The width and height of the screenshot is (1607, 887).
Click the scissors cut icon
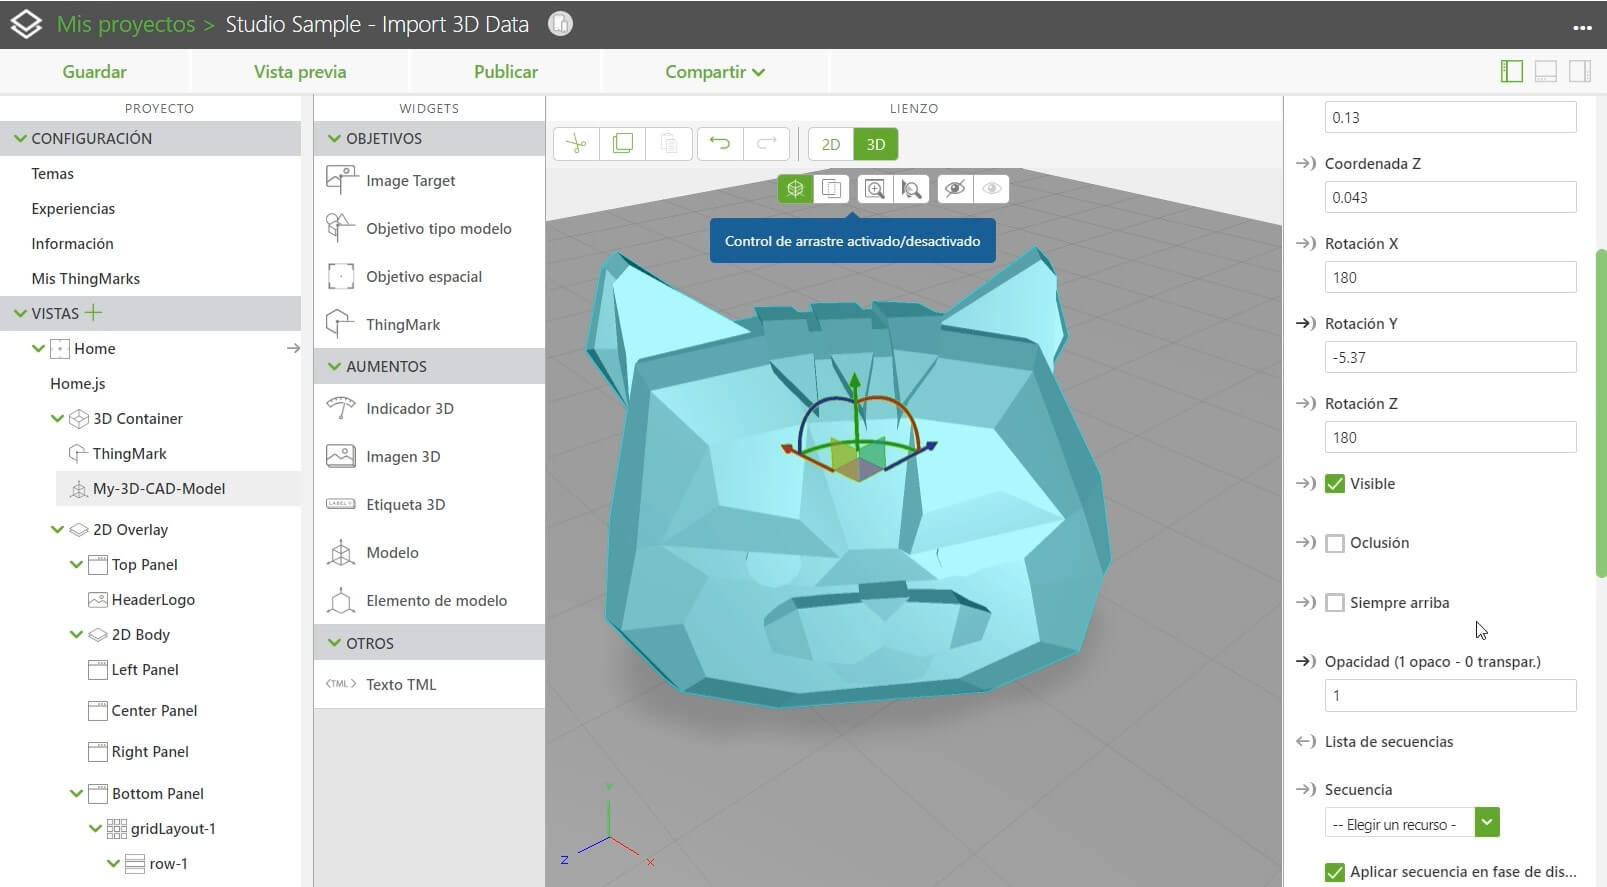[x=576, y=144]
